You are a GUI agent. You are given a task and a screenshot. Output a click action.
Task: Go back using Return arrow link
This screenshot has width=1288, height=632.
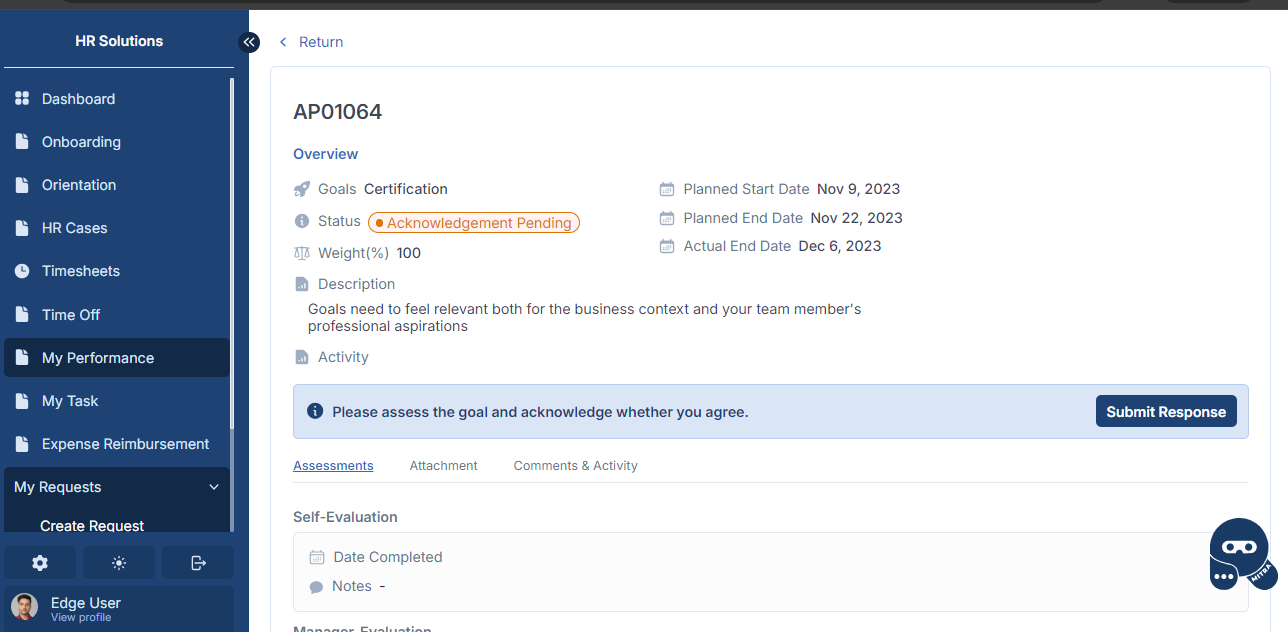(311, 42)
